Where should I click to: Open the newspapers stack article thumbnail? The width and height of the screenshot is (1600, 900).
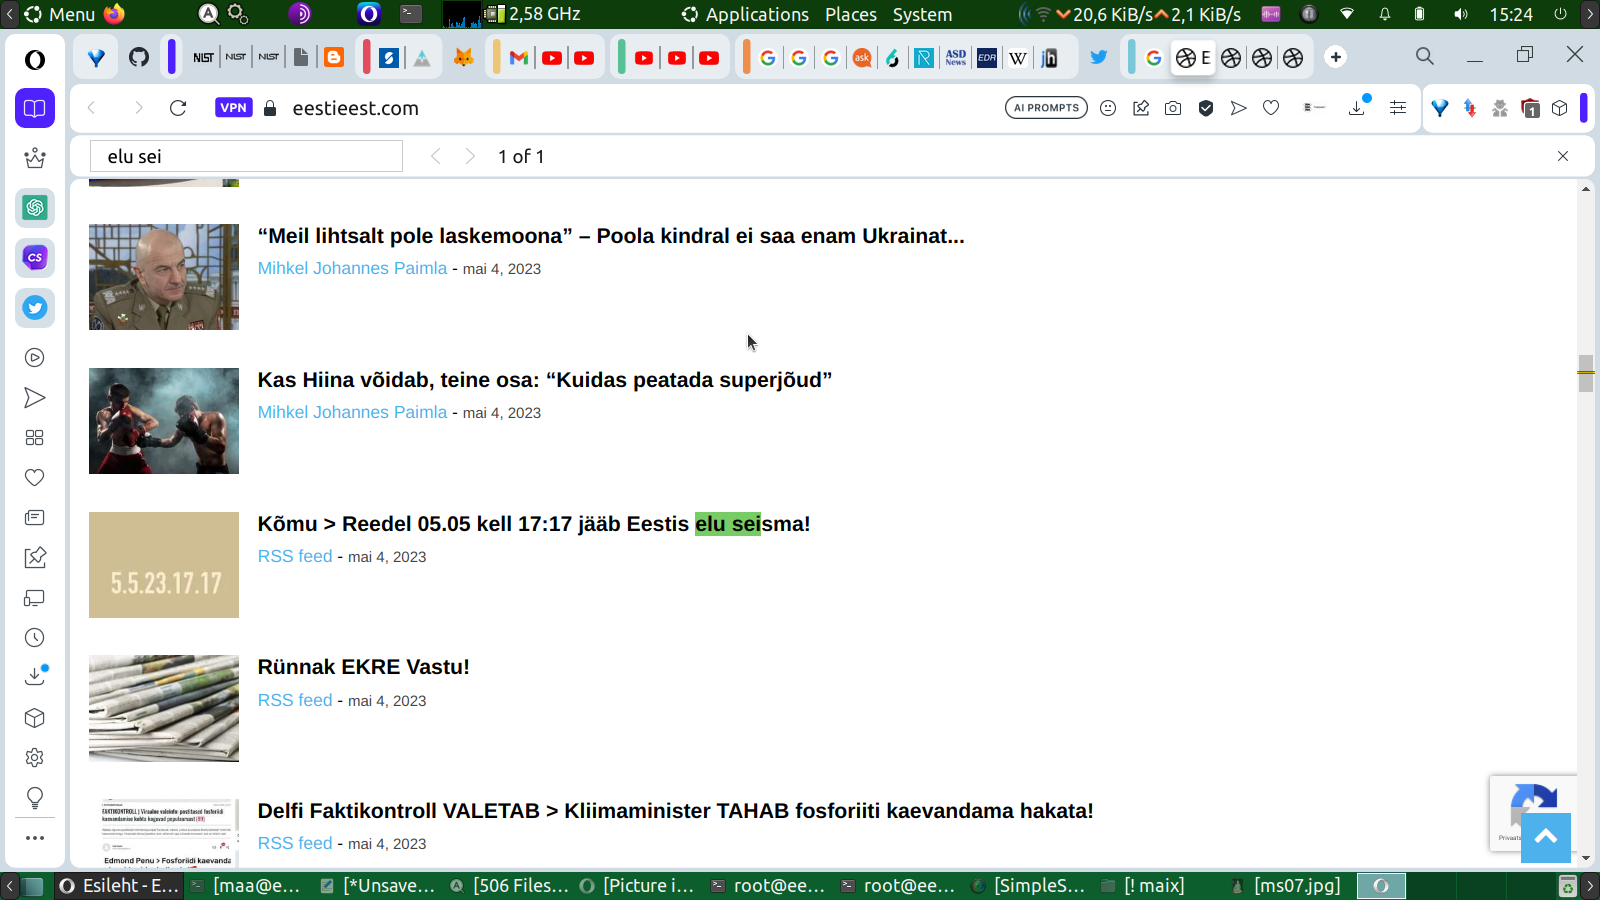(164, 708)
